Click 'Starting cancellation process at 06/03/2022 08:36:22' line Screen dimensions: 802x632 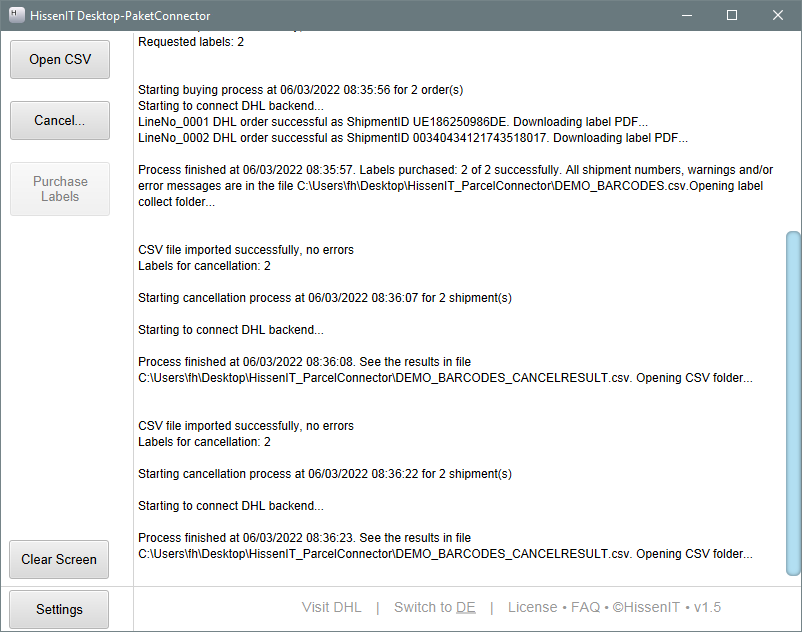point(325,474)
